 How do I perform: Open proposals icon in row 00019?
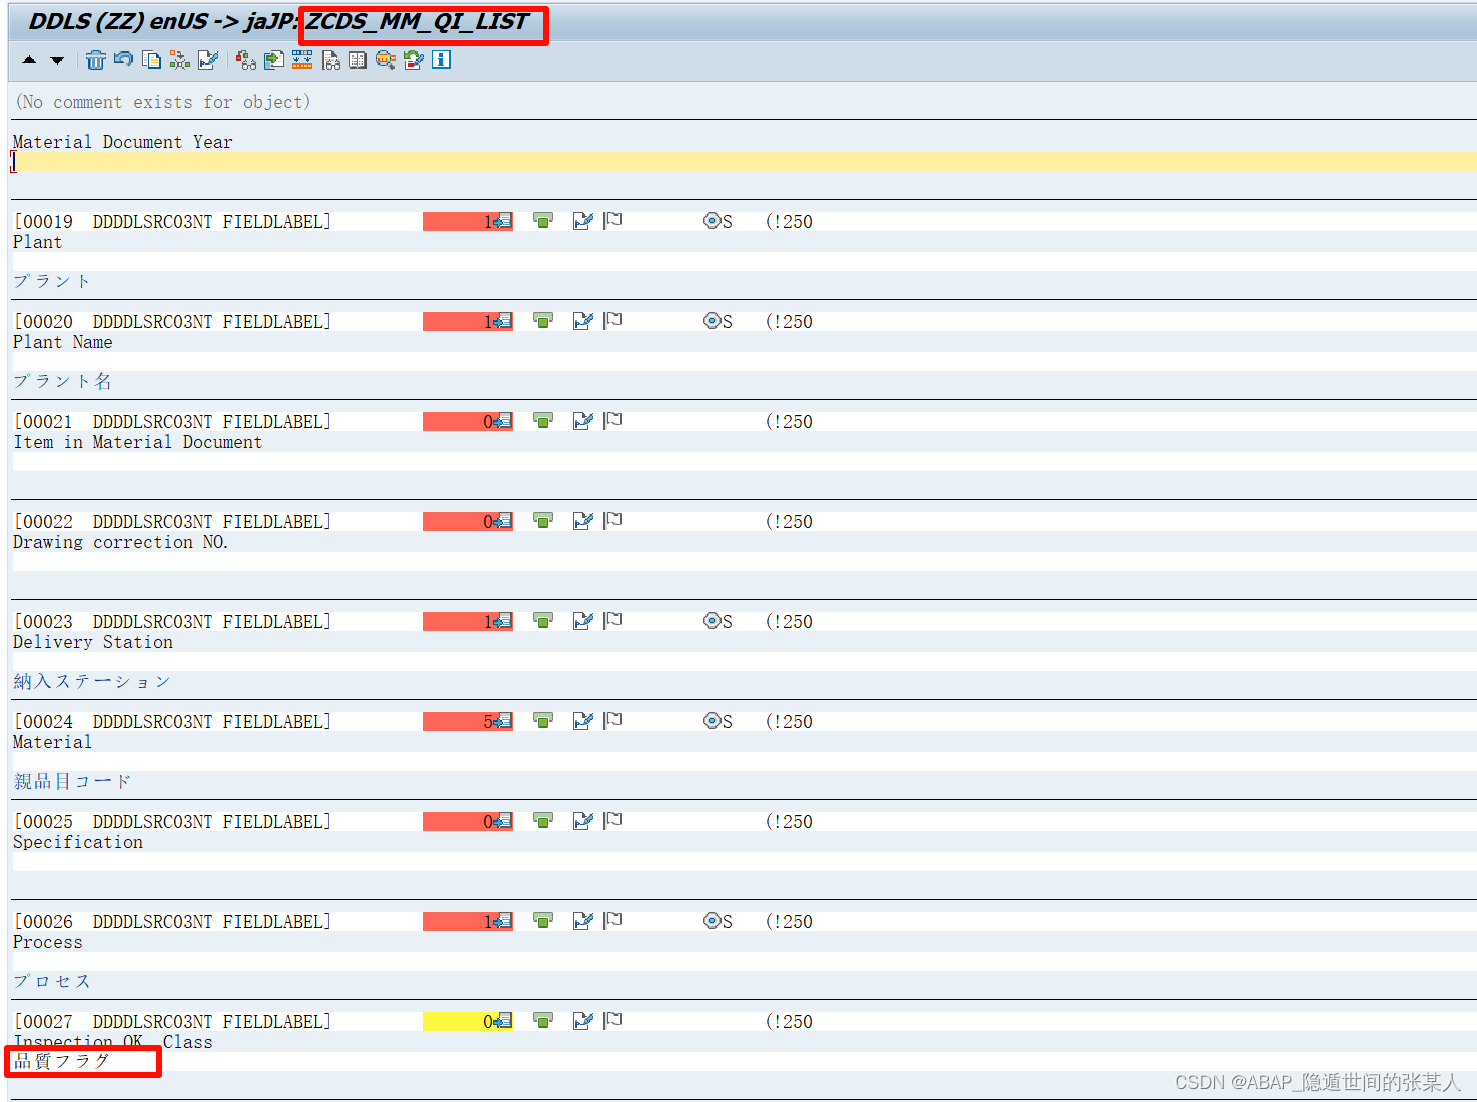pos(502,221)
